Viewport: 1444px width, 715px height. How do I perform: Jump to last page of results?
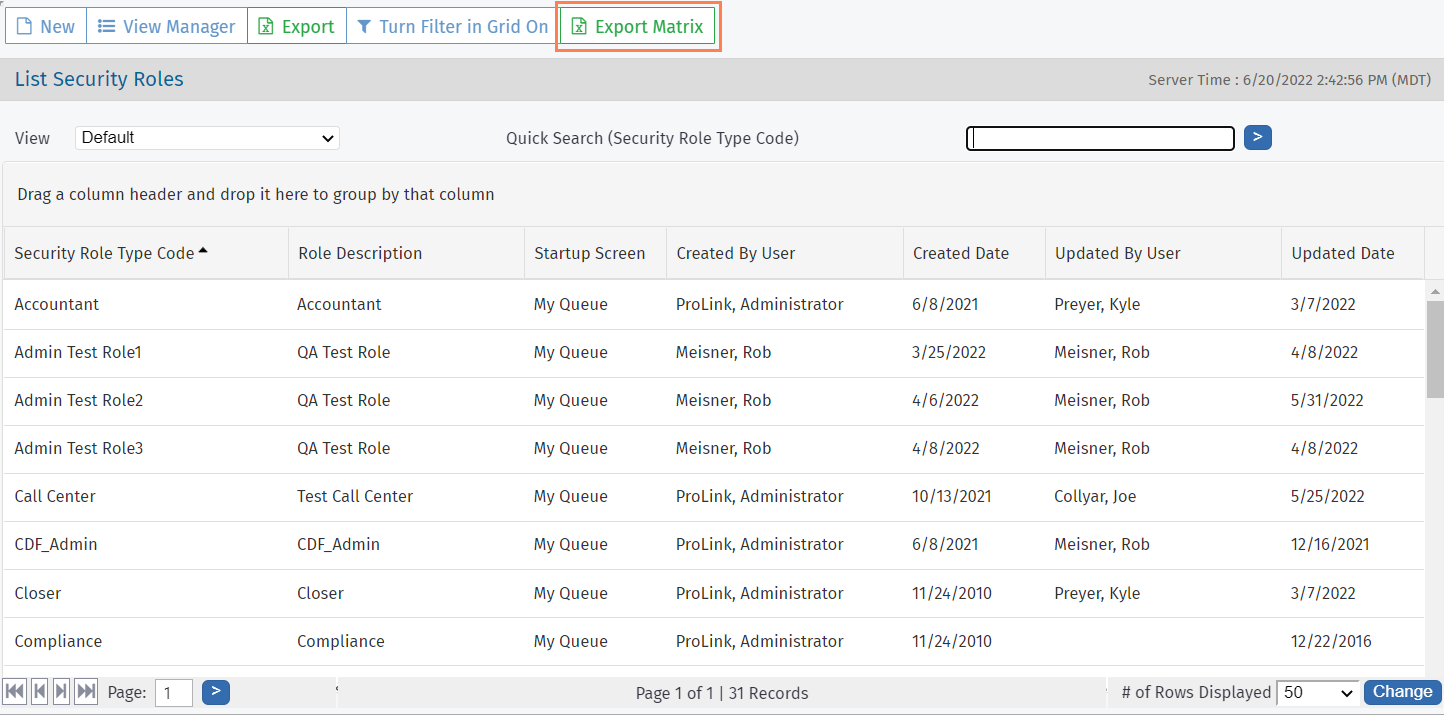coord(86,691)
